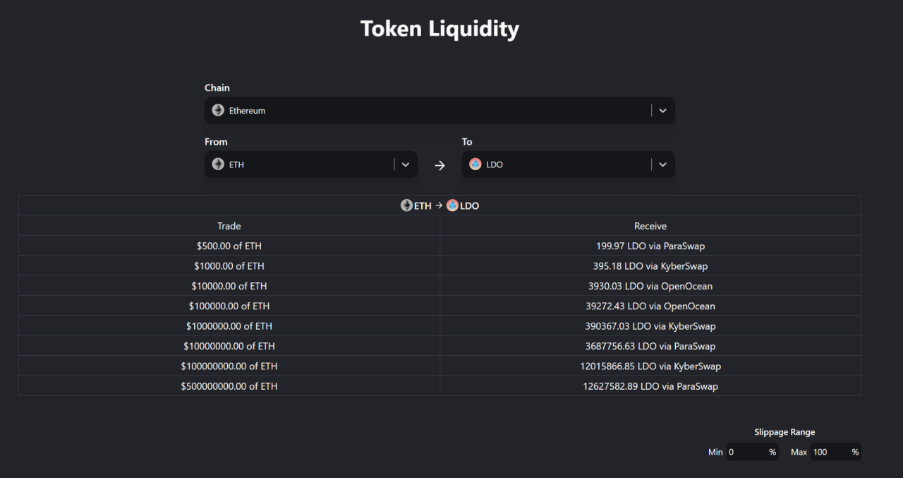The height and width of the screenshot is (478, 903).
Task: Click the LDO token icon in To field
Action: point(475,164)
